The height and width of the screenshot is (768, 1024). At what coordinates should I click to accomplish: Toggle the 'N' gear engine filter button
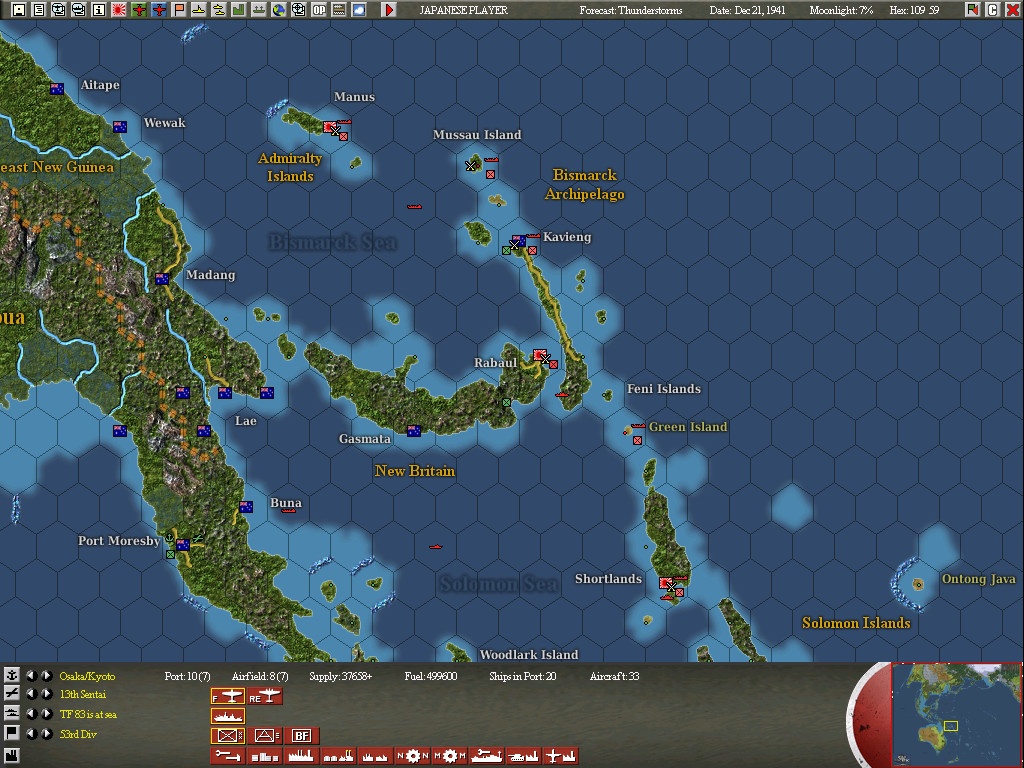click(412, 756)
